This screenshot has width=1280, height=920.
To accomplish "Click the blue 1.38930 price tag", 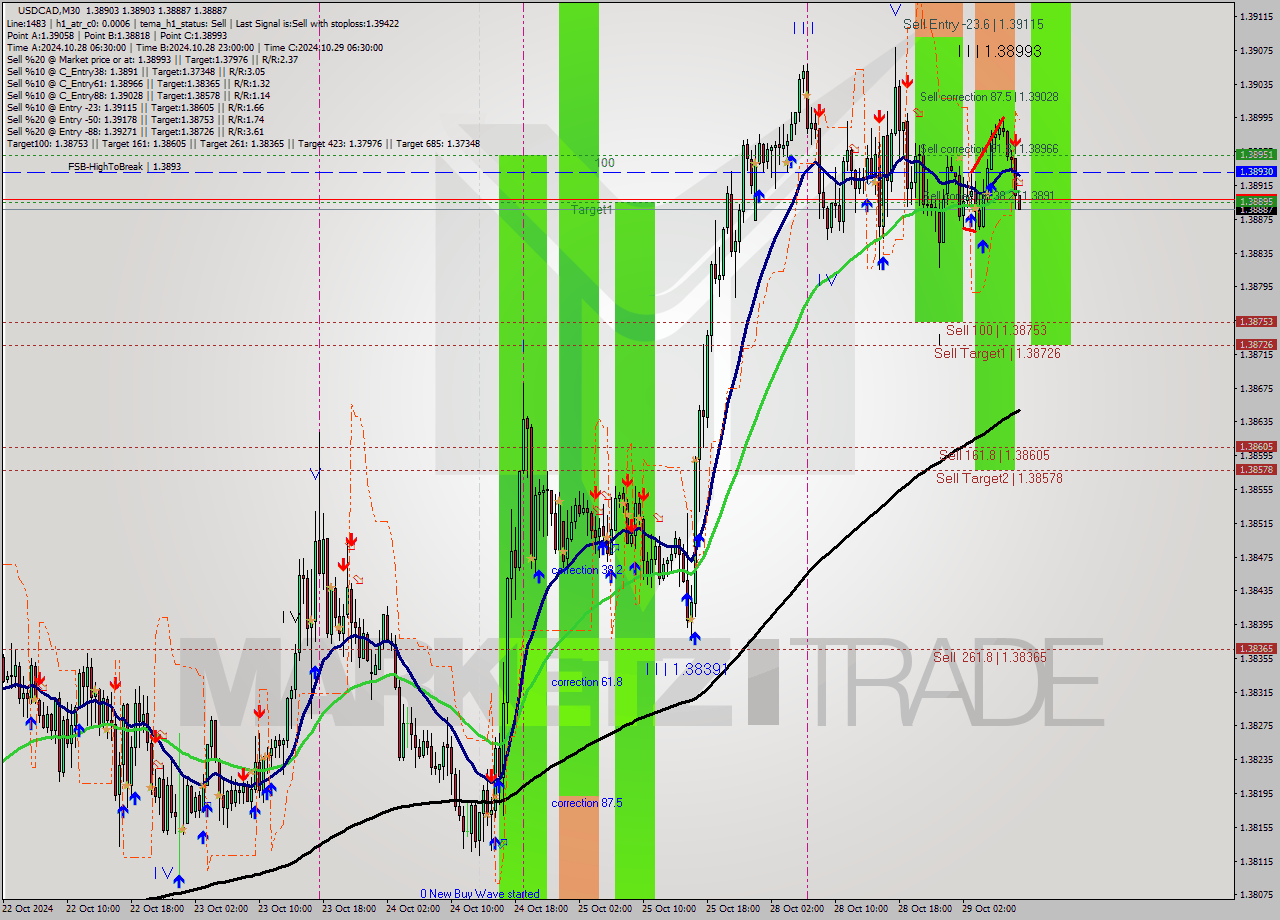I will click(x=1256, y=172).
